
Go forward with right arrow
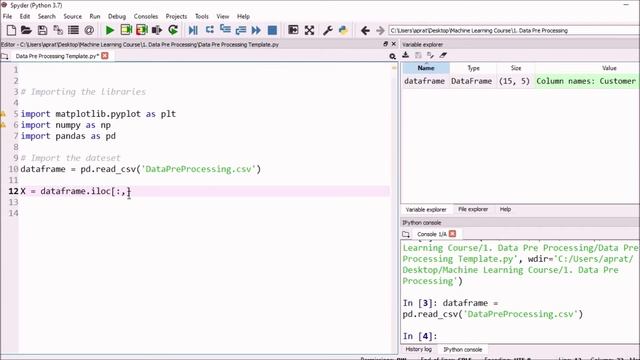(x=380, y=31)
